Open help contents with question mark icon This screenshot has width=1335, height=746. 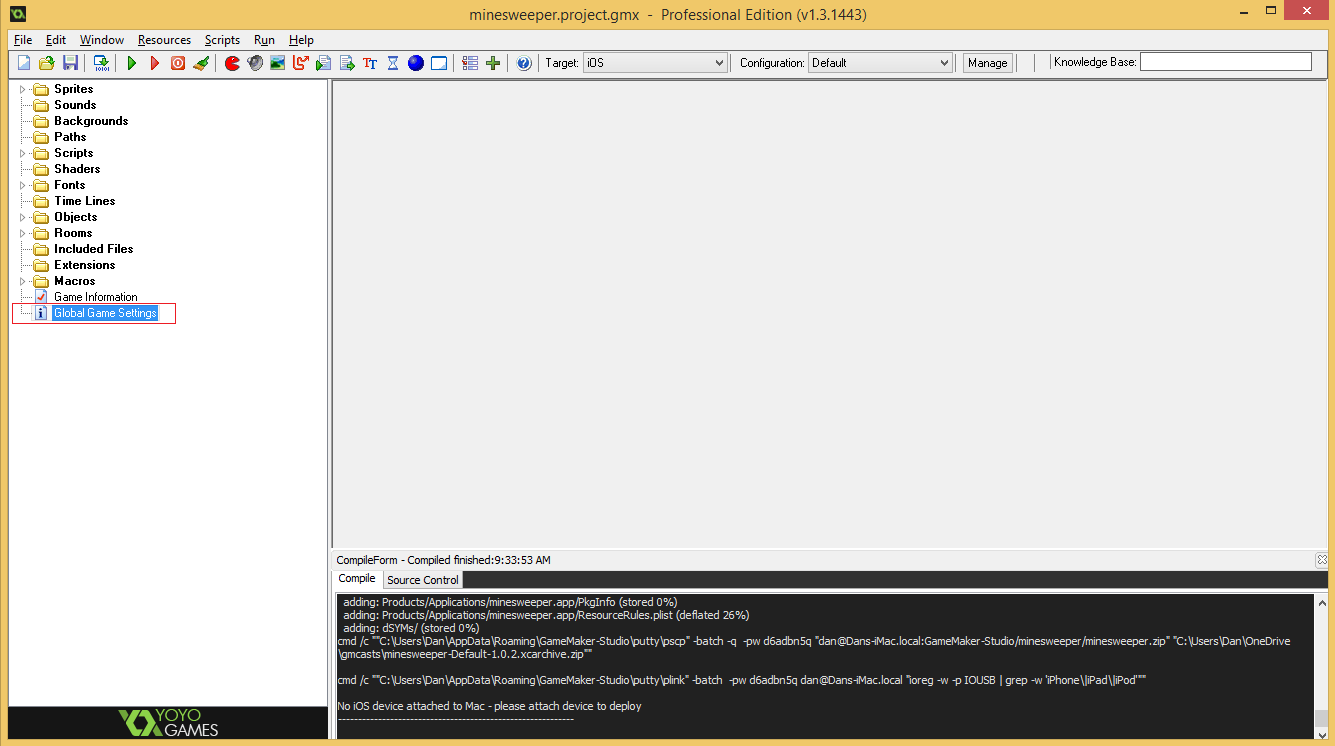click(524, 63)
